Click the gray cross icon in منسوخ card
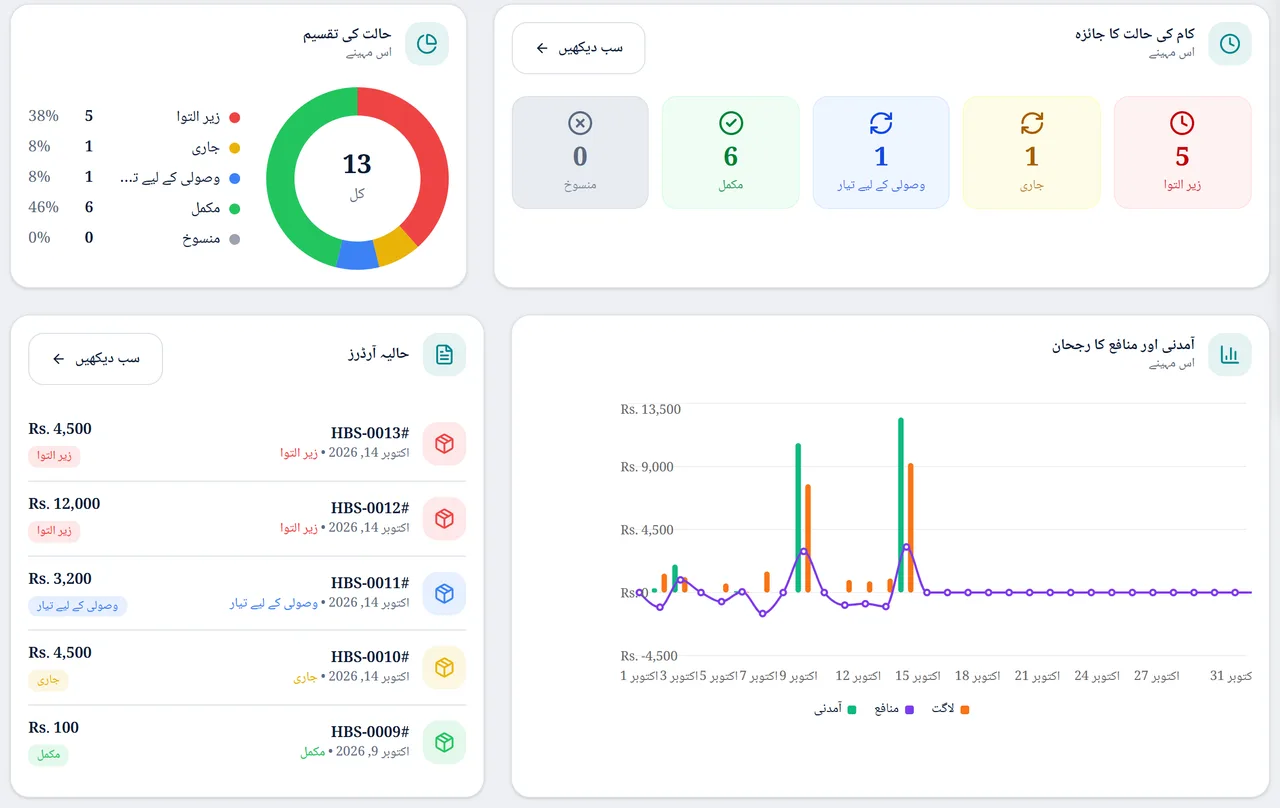1280x808 pixels. pyautogui.click(x=580, y=123)
